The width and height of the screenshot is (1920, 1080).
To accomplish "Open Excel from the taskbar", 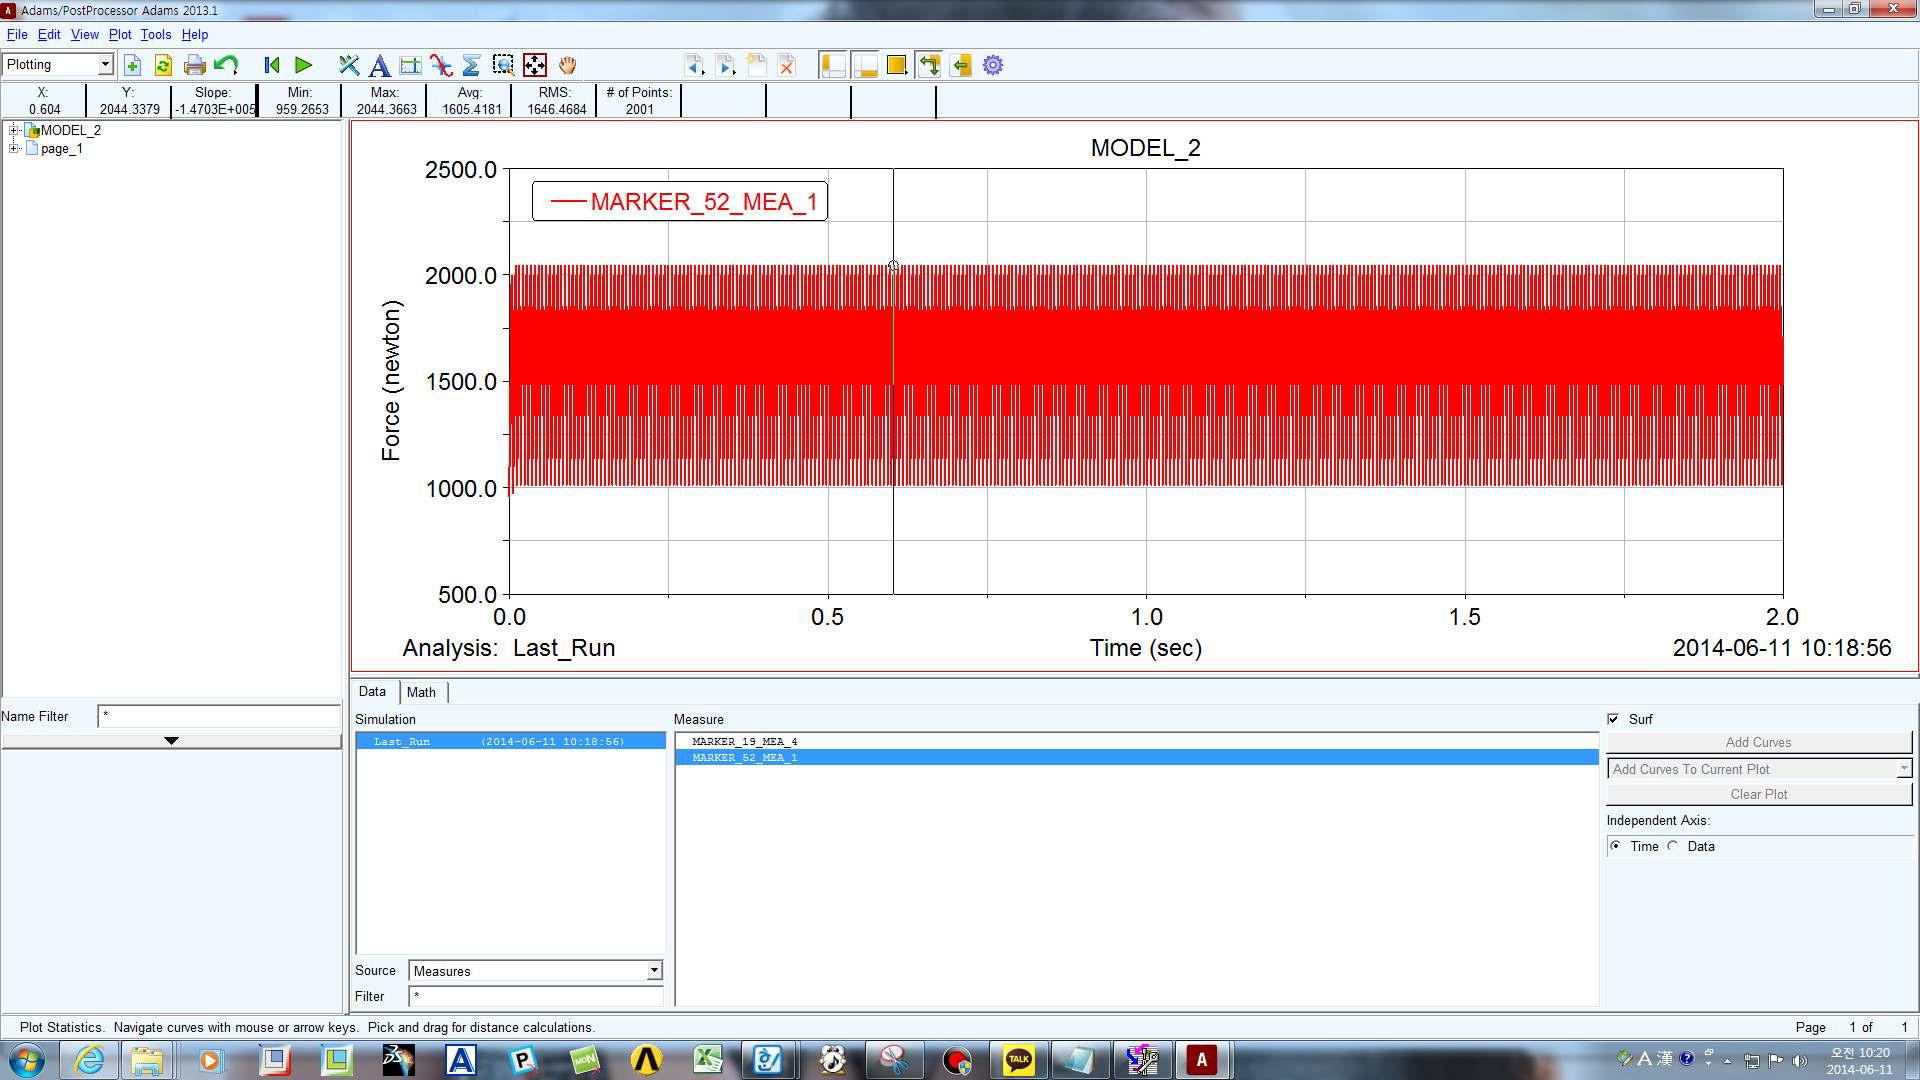I will tap(708, 1060).
